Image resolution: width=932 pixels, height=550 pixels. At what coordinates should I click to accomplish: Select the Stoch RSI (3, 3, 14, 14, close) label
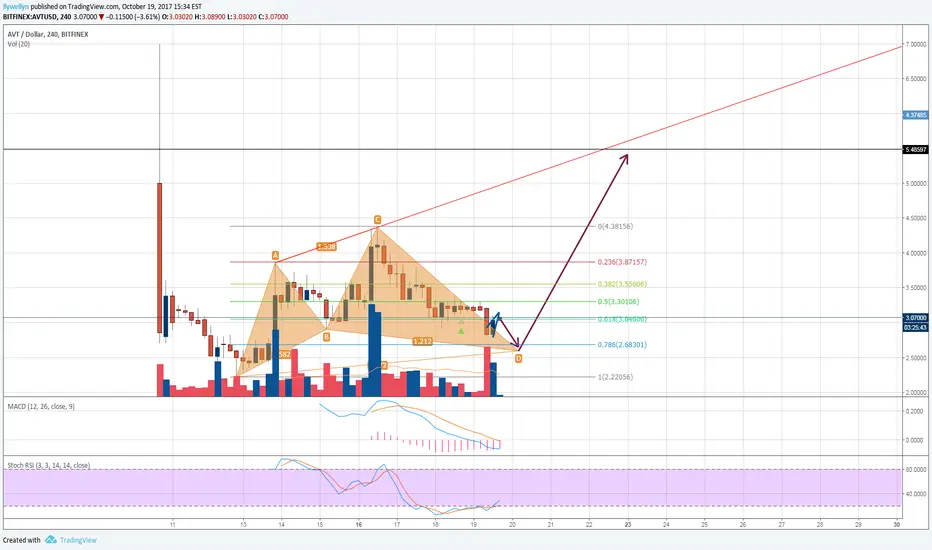tap(49, 466)
